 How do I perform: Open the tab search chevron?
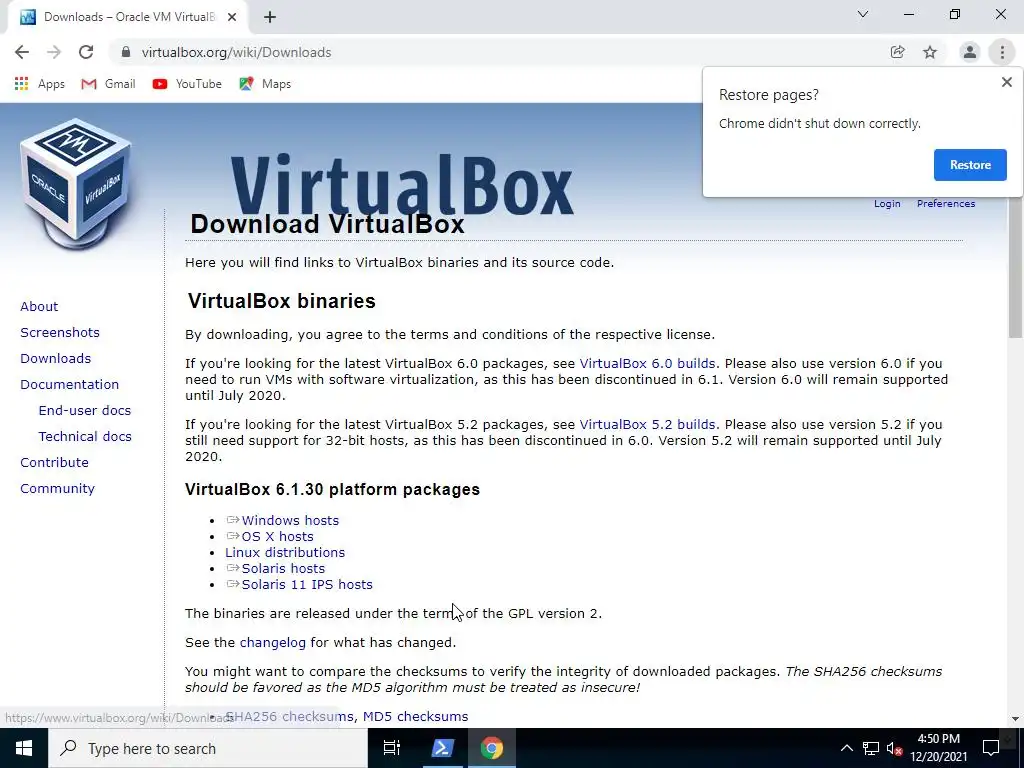(x=863, y=14)
